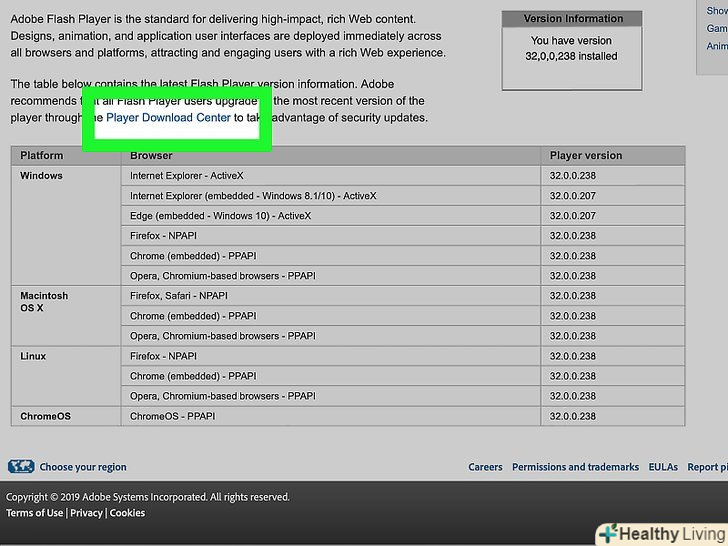The width and height of the screenshot is (728, 546).
Task: Click Opera, Chromium-based browsers under Windows
Action: [x=331, y=276]
